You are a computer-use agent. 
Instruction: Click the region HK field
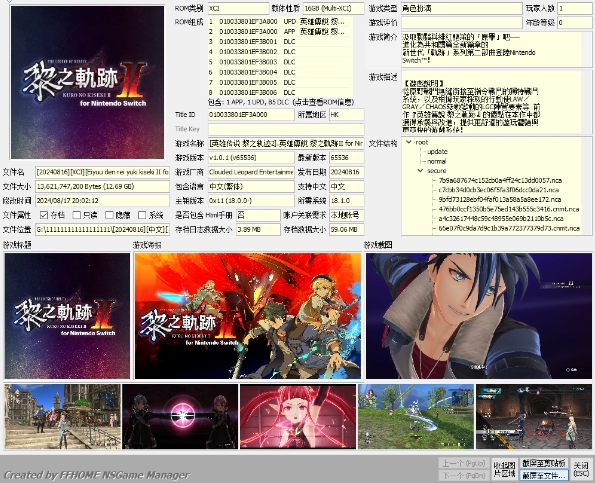(x=346, y=115)
